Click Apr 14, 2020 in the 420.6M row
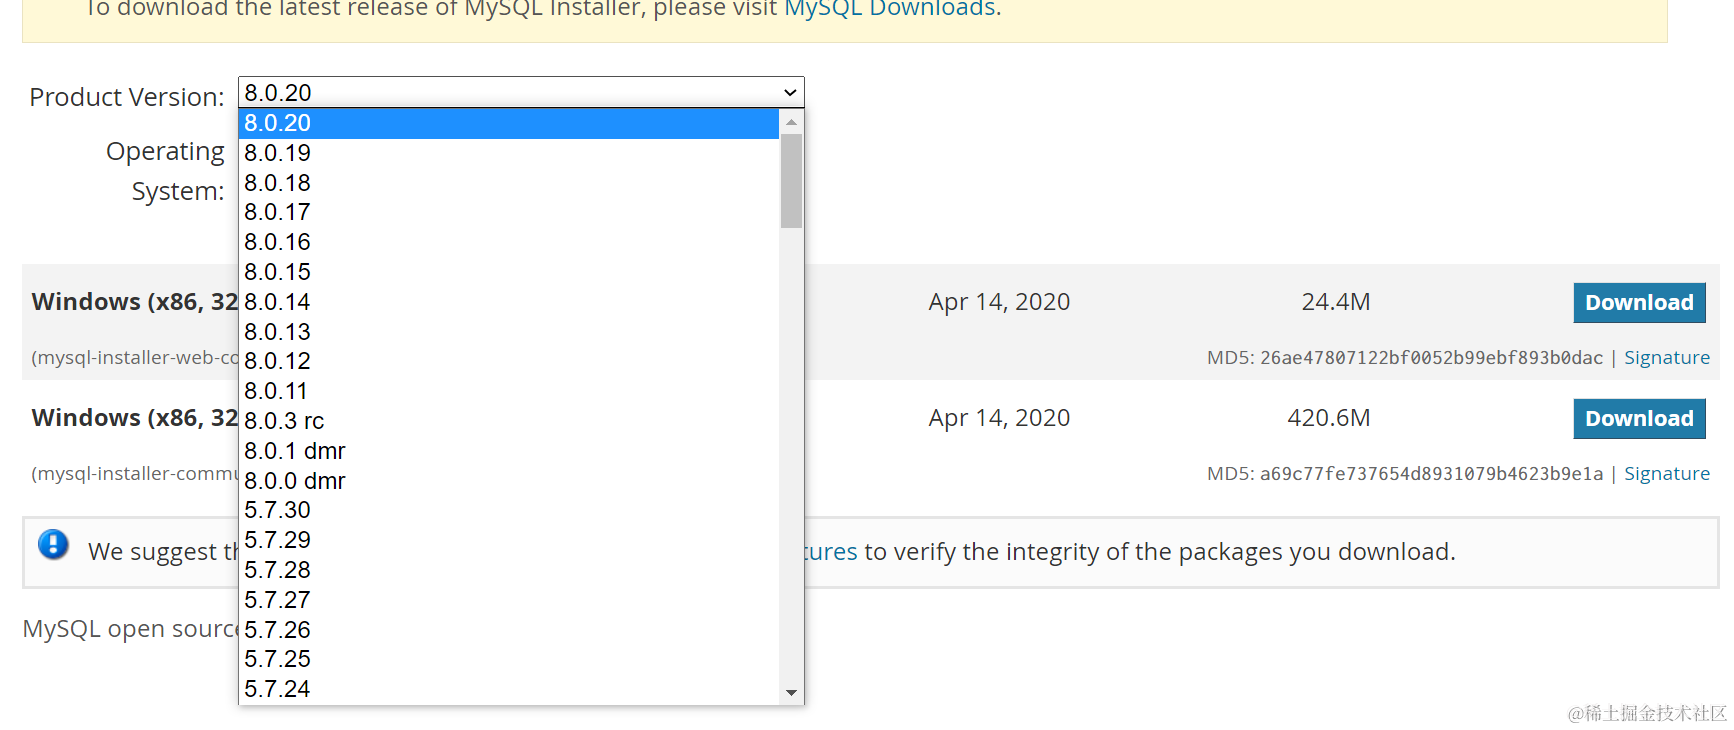 999,418
